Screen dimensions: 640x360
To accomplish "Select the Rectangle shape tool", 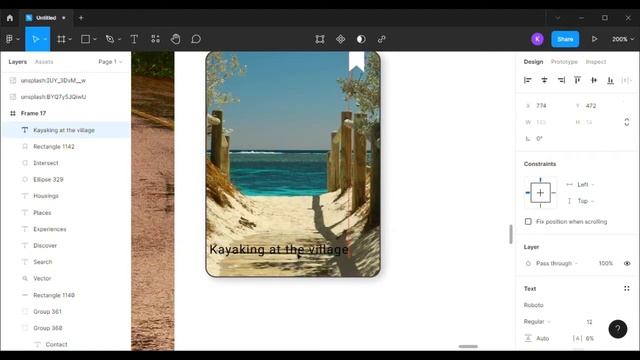I will (x=86, y=39).
